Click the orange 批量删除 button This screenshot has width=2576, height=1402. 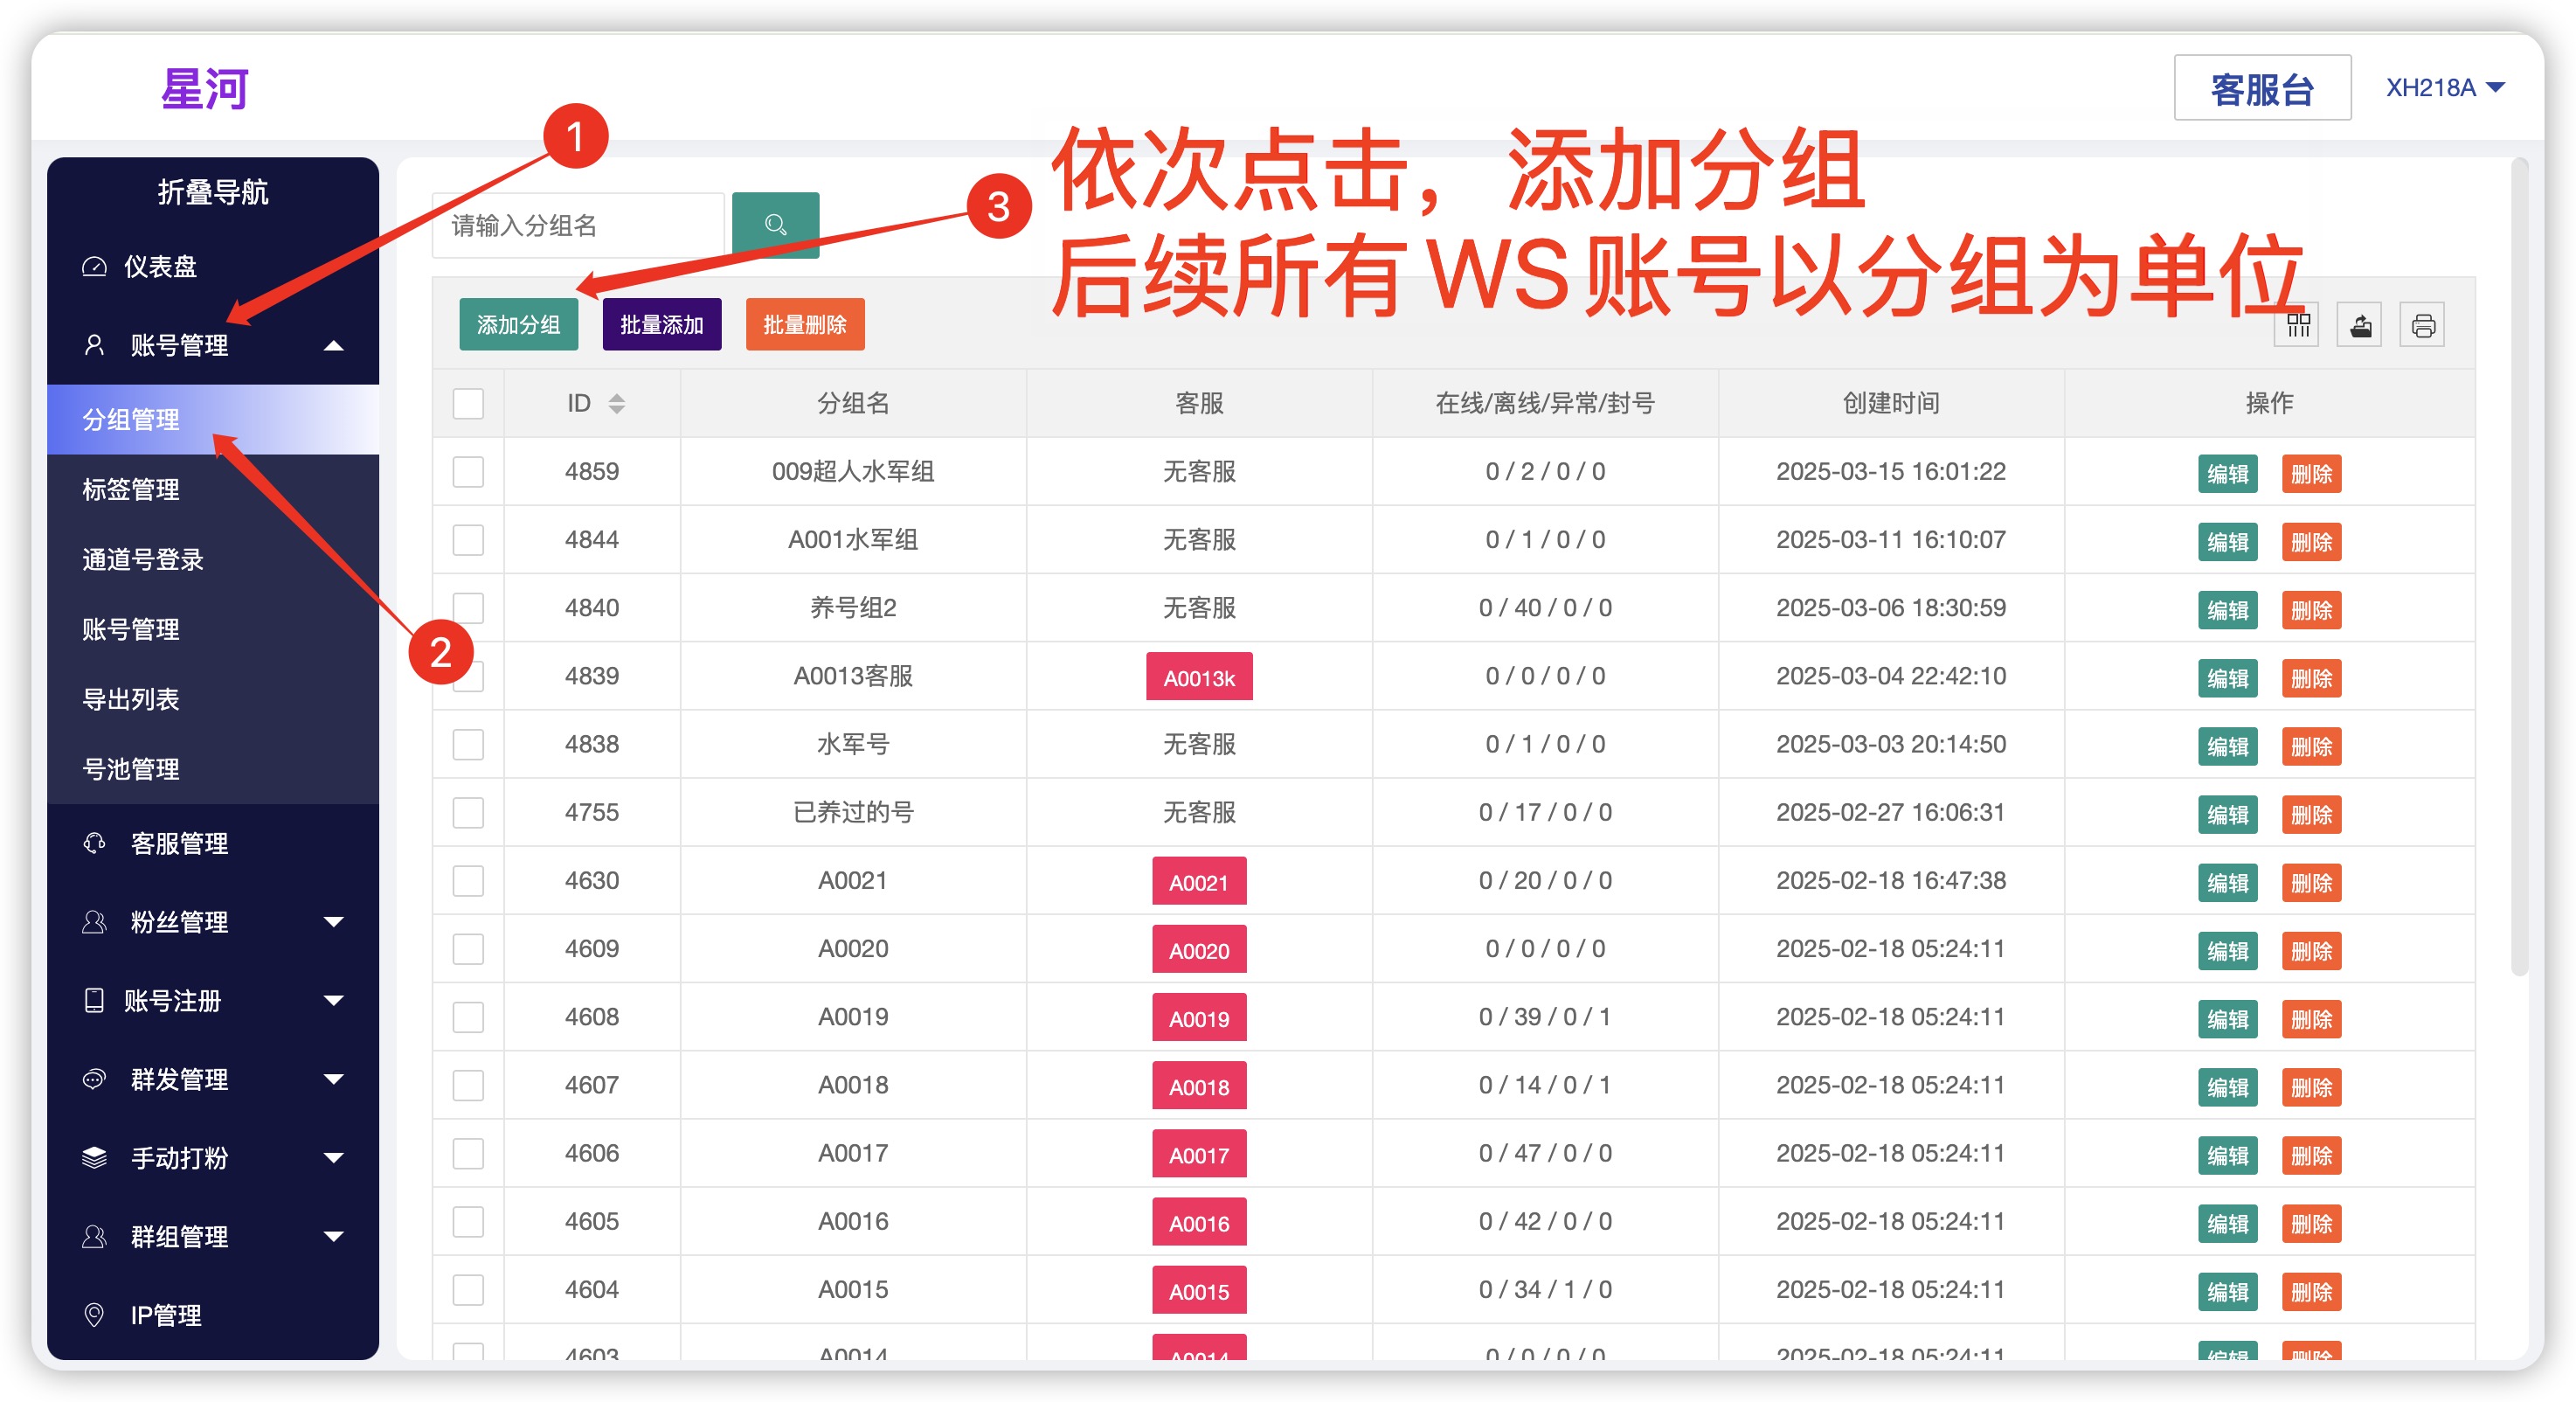click(804, 325)
